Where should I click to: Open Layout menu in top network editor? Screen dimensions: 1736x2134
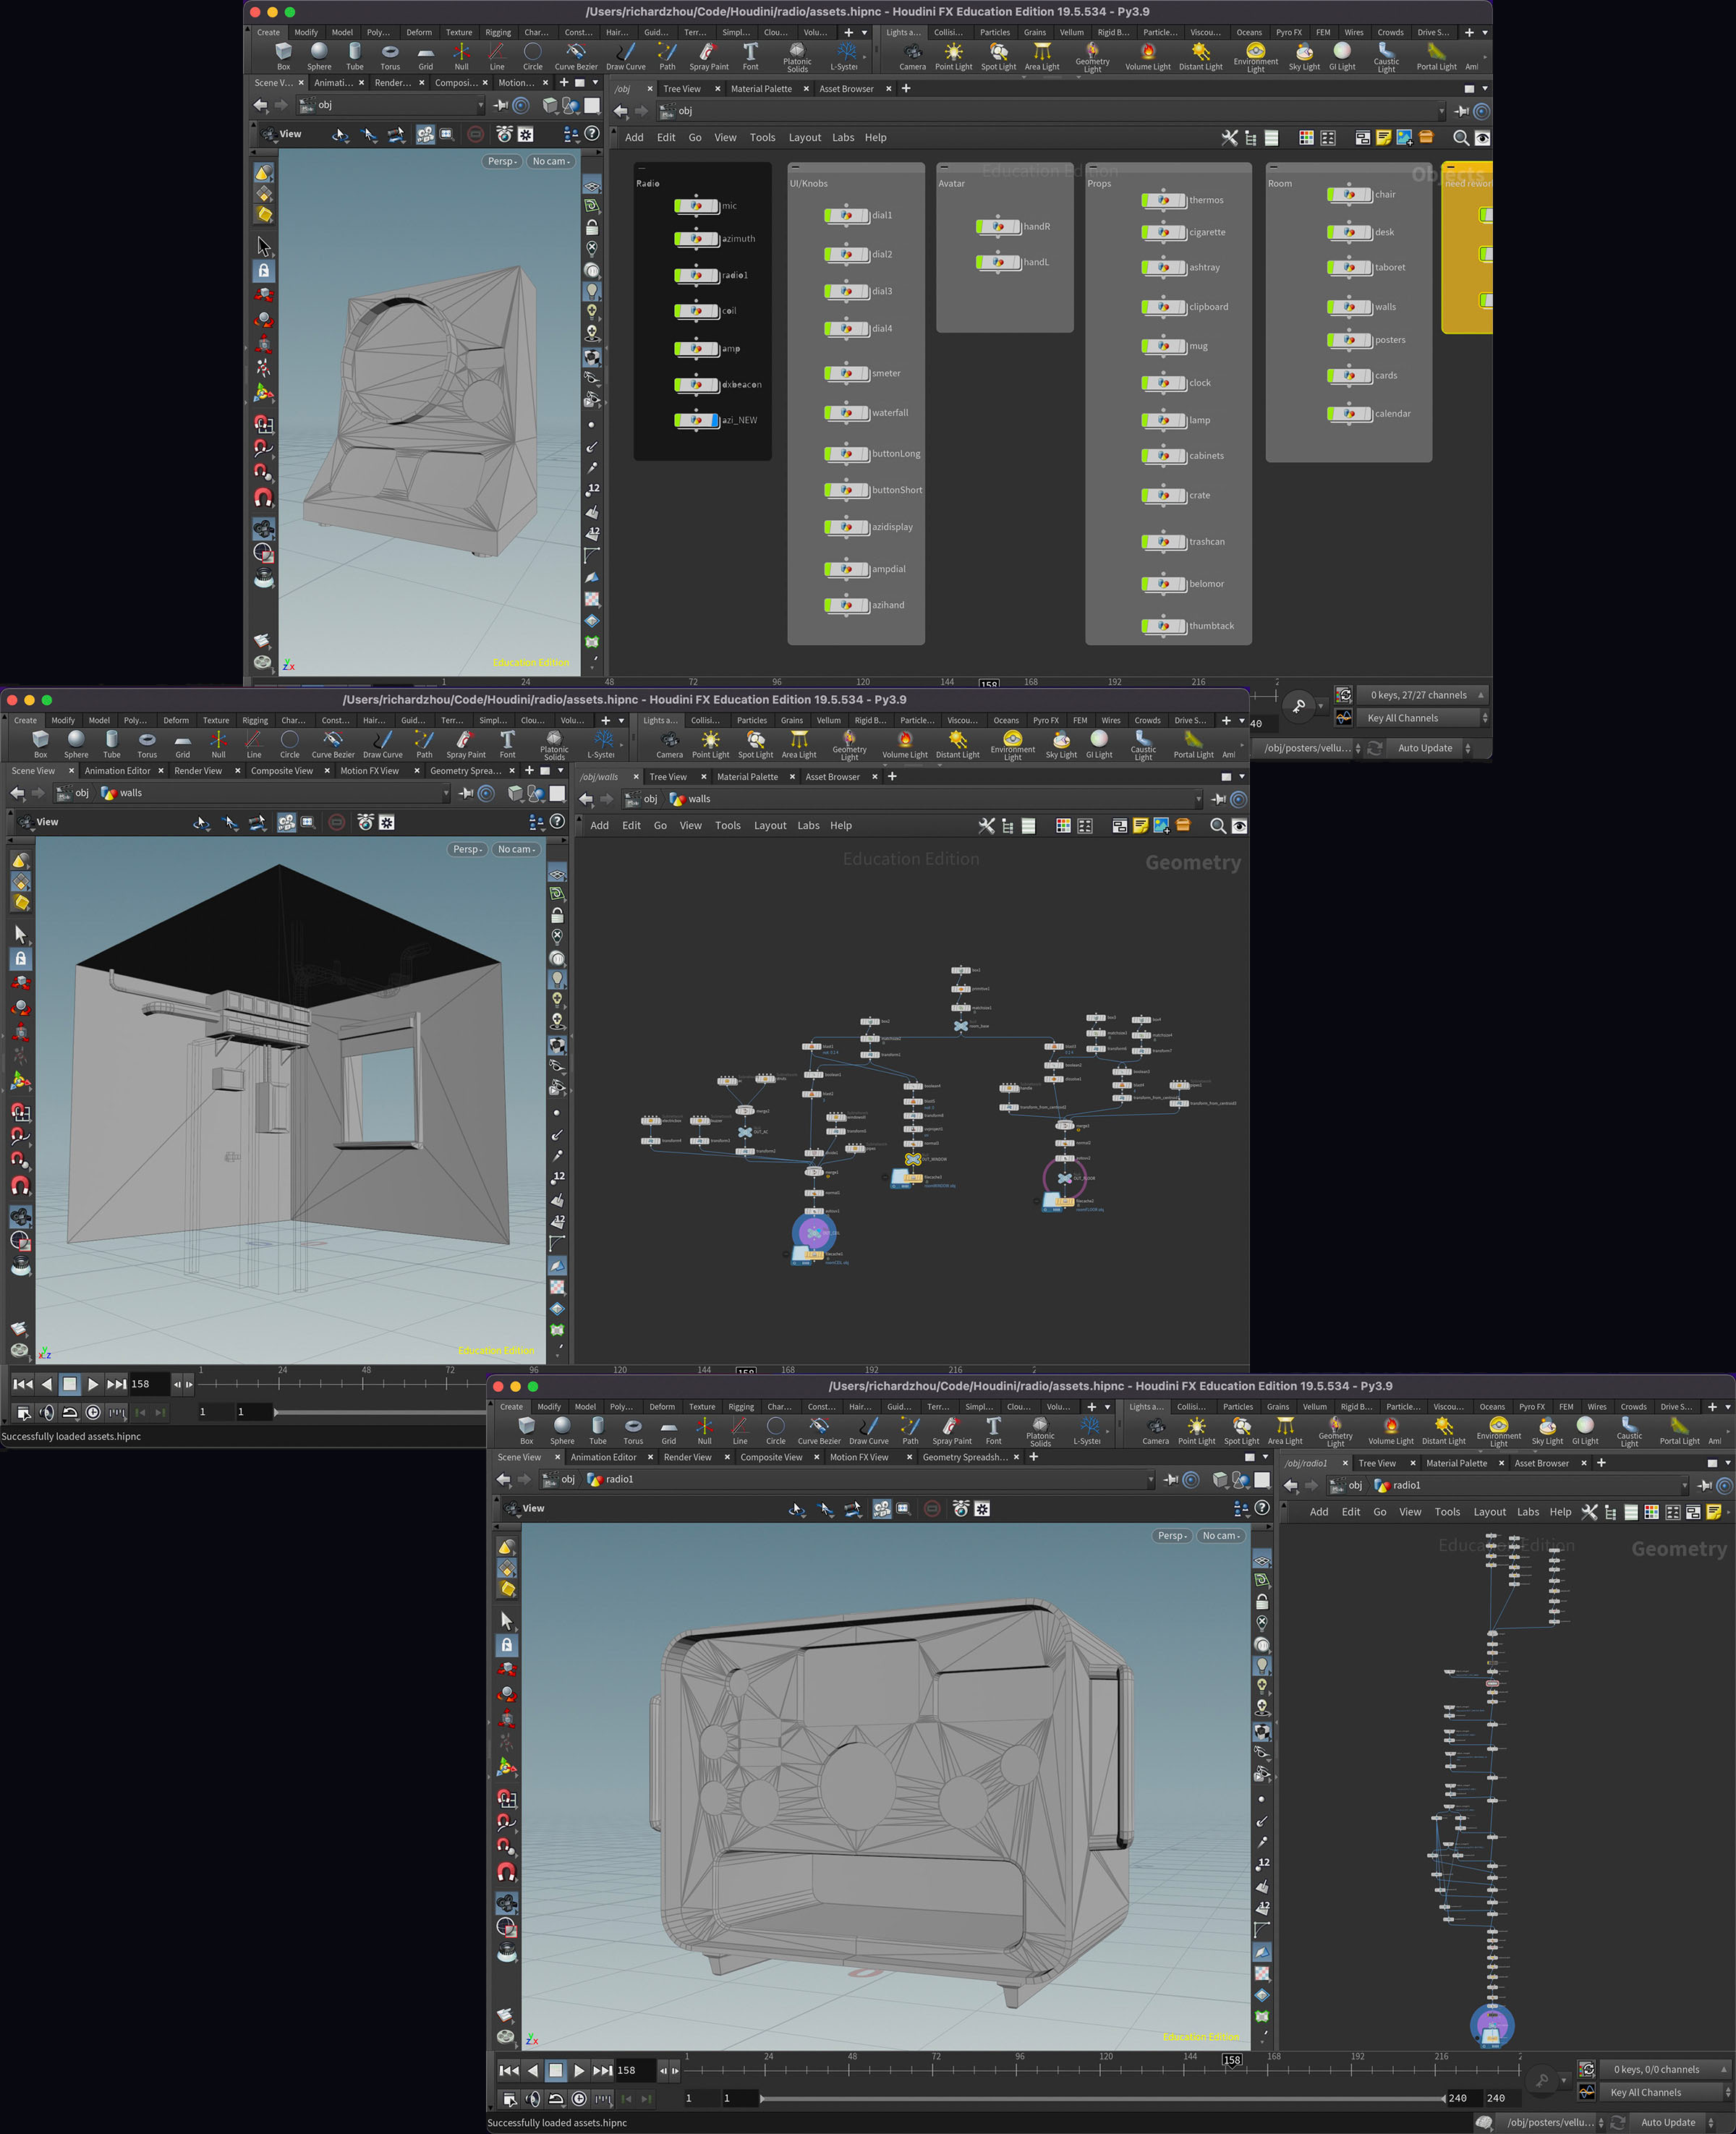[804, 138]
